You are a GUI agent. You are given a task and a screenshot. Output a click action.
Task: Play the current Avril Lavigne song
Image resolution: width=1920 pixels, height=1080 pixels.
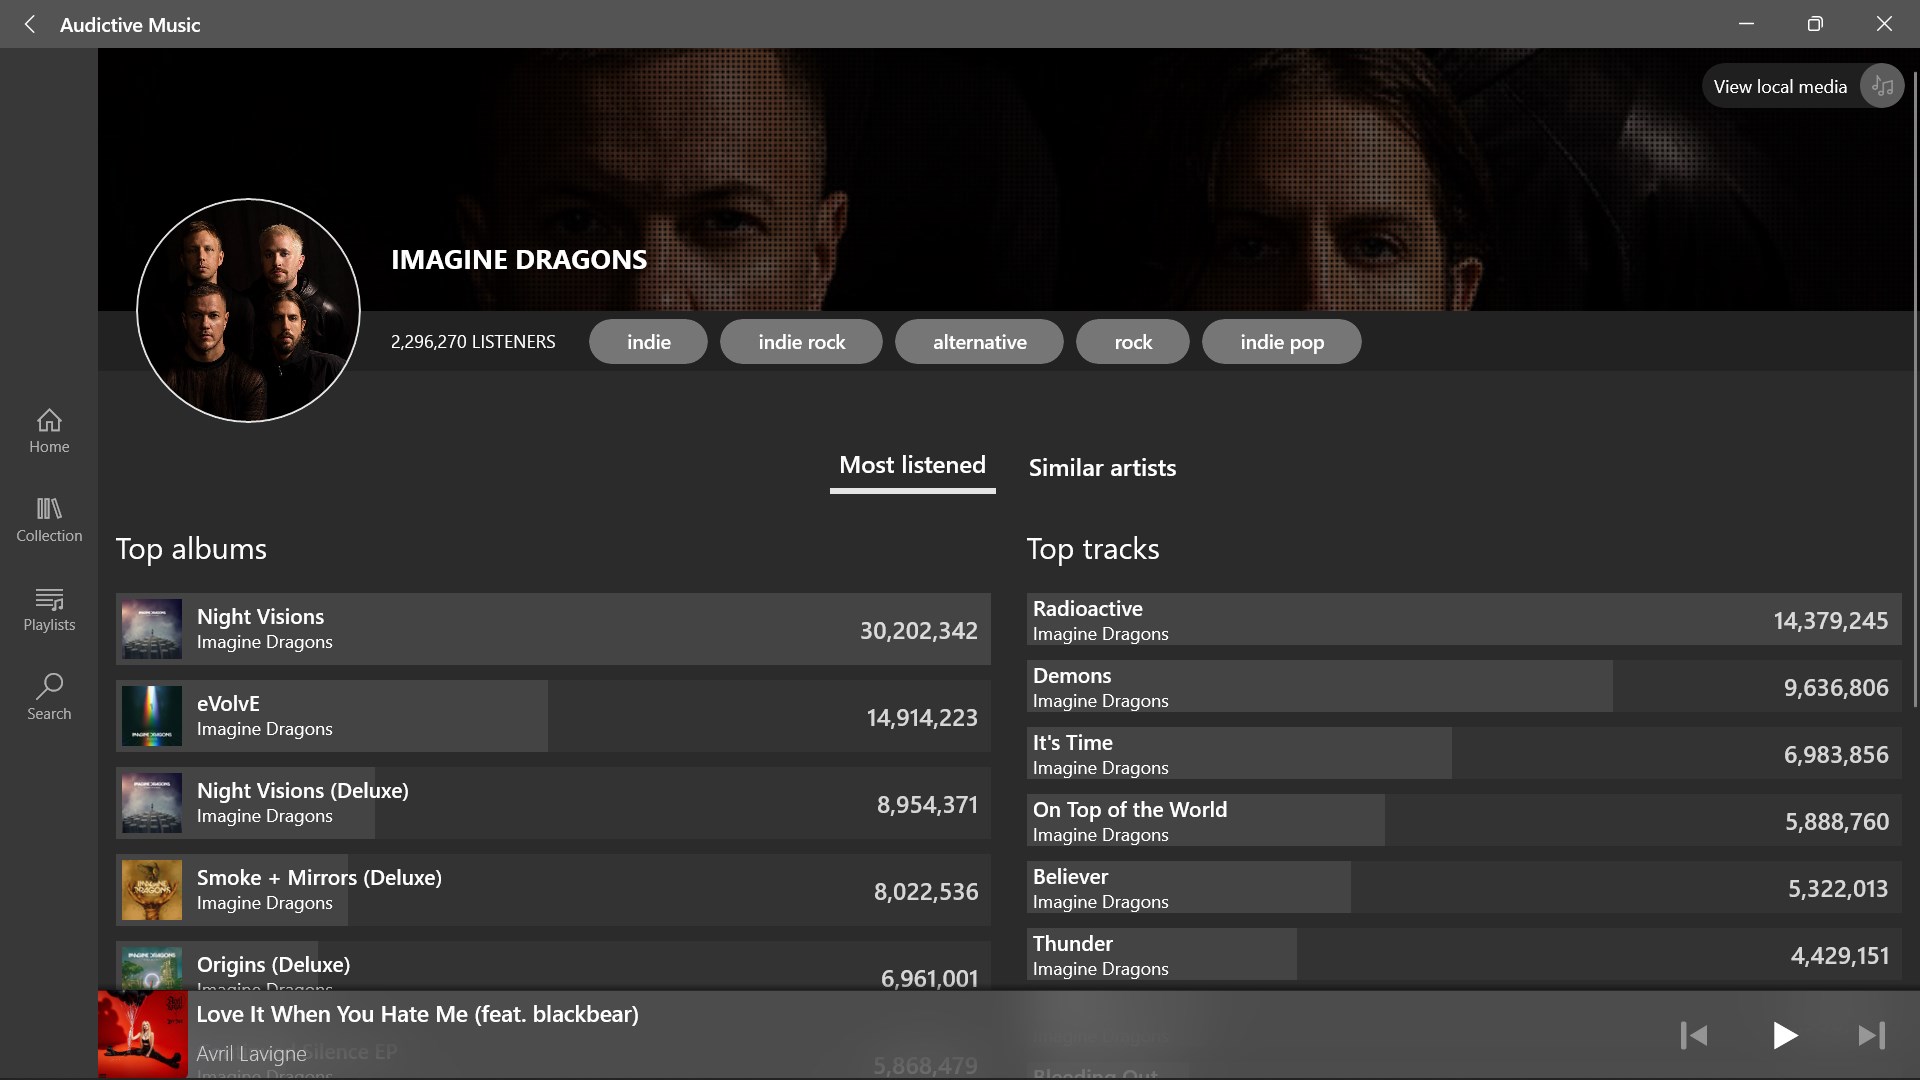coord(1784,1035)
